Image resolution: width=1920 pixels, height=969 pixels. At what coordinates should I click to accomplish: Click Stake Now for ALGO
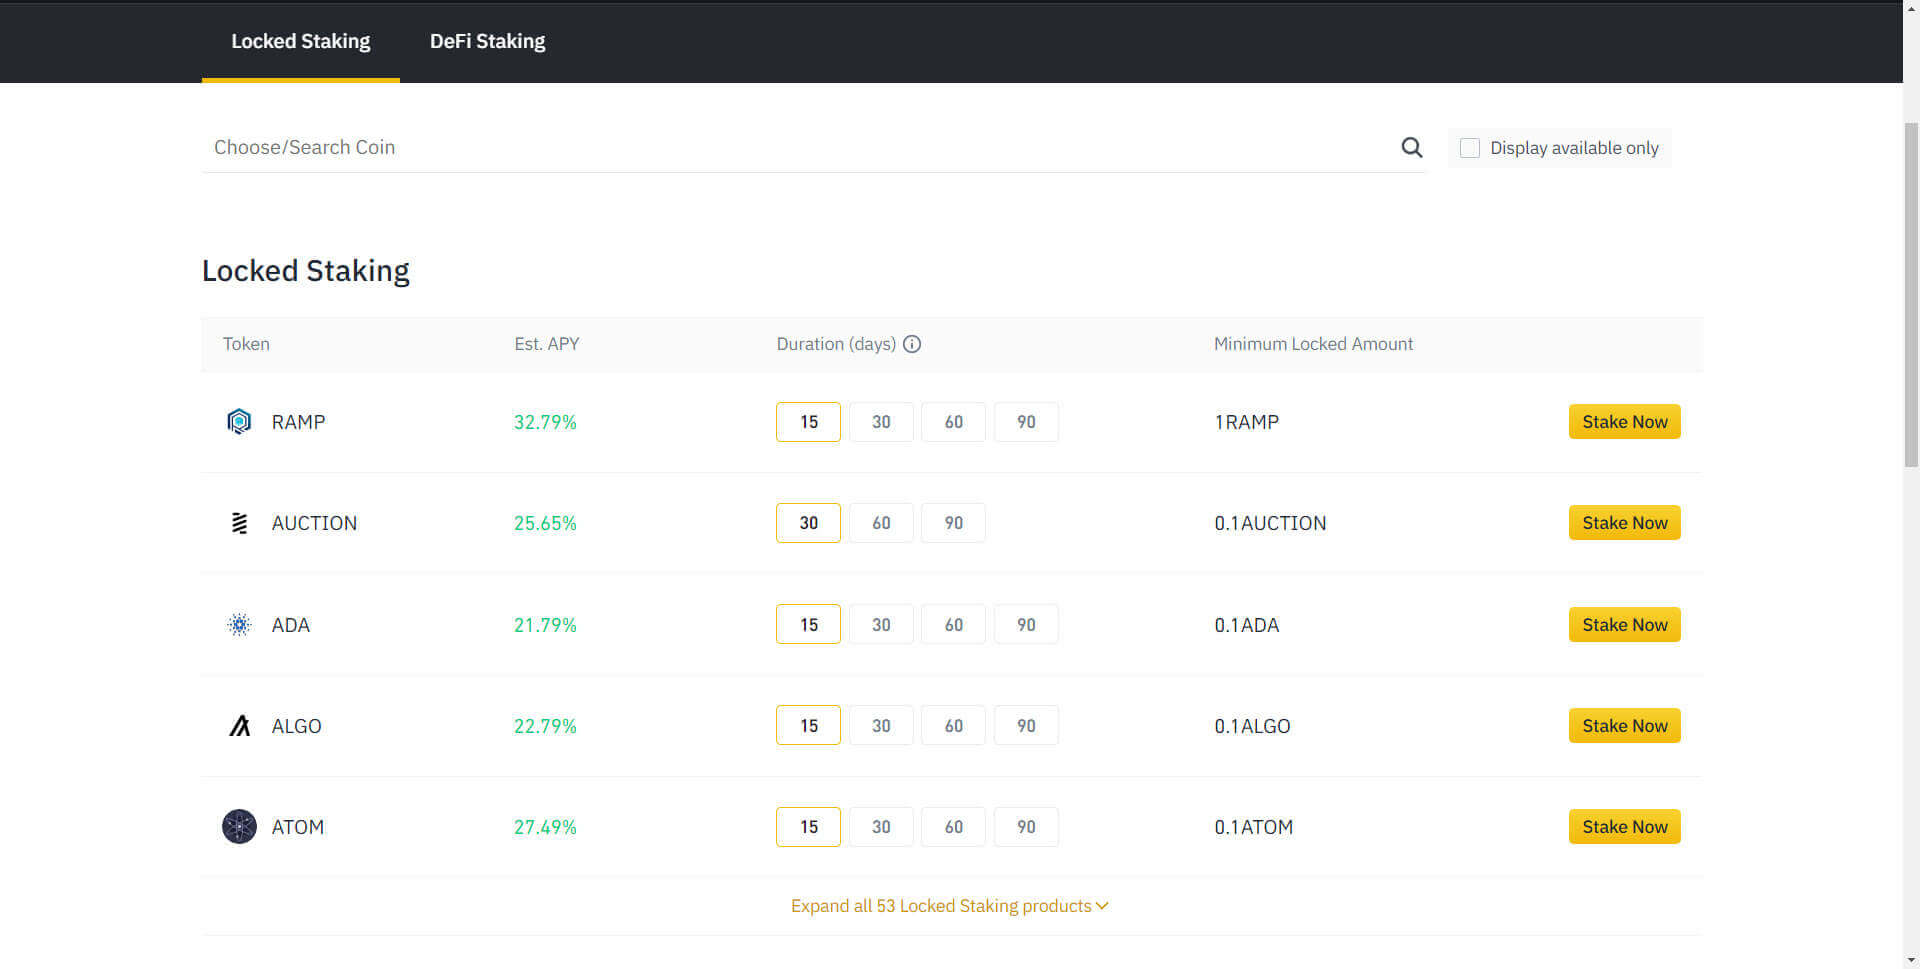(1624, 726)
